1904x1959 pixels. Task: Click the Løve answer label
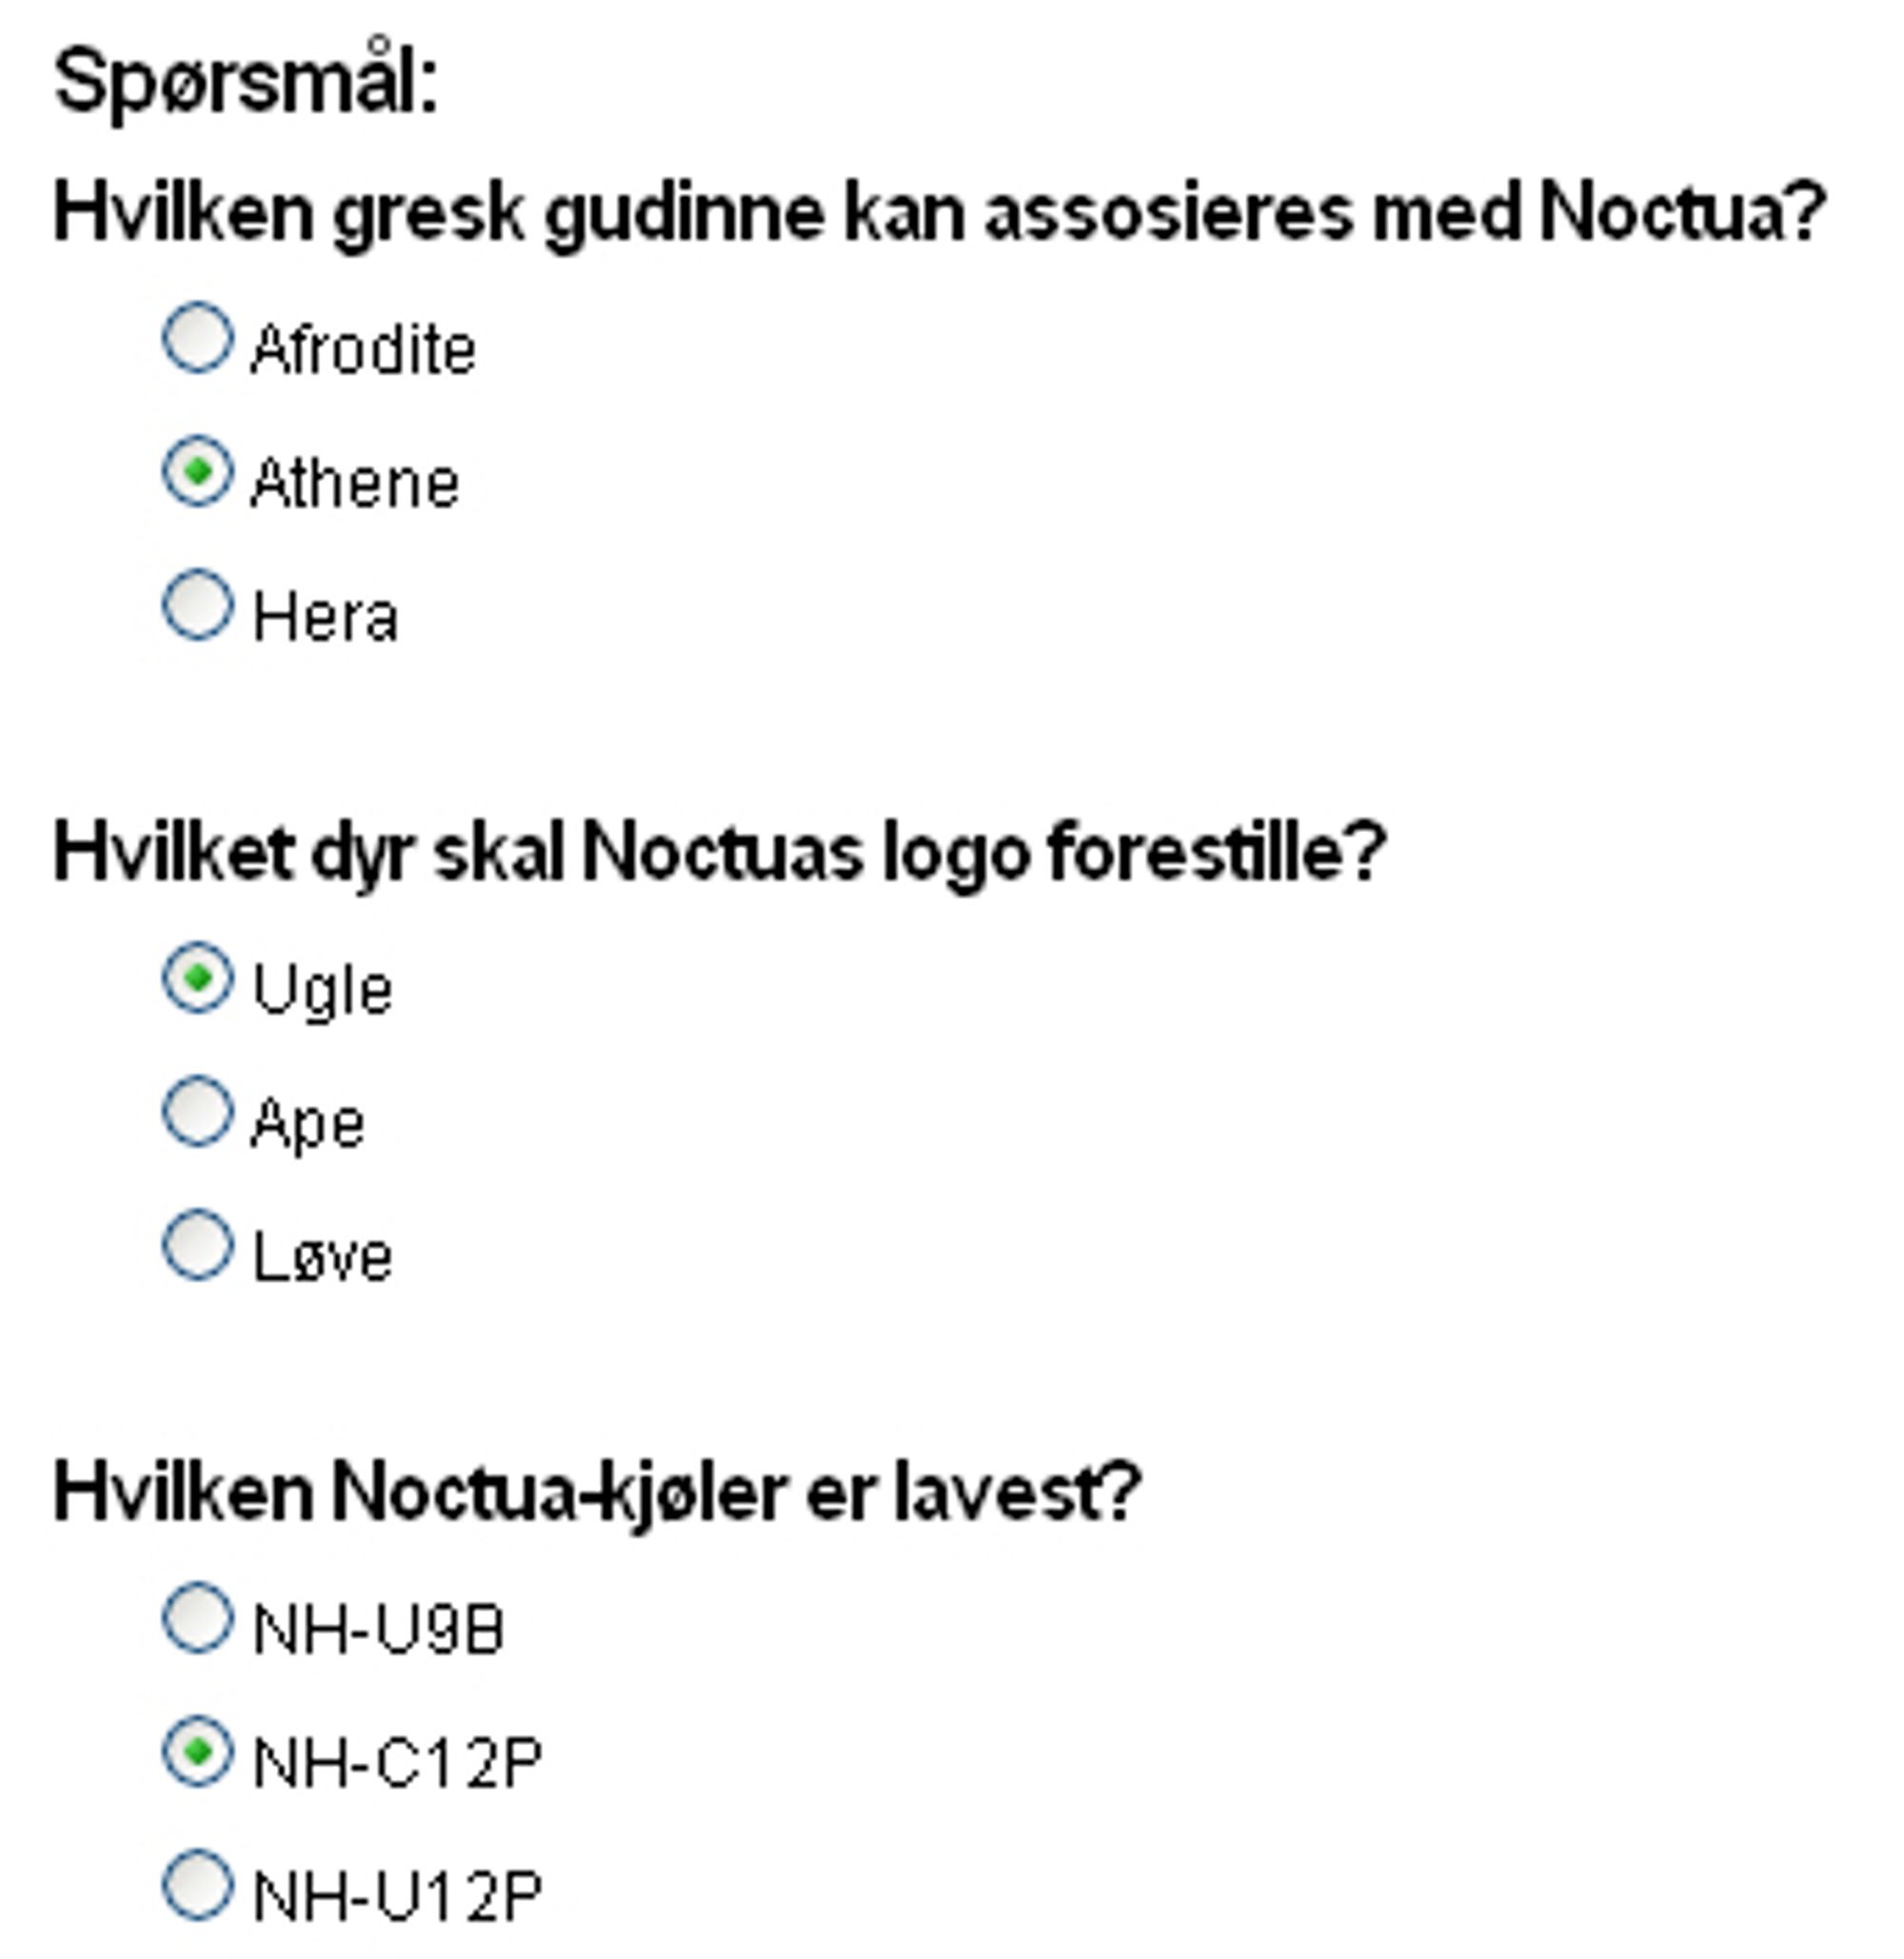(323, 1257)
